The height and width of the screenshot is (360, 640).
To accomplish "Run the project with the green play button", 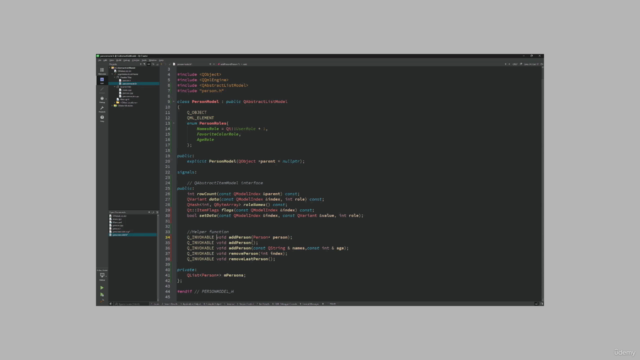I will point(102,287).
